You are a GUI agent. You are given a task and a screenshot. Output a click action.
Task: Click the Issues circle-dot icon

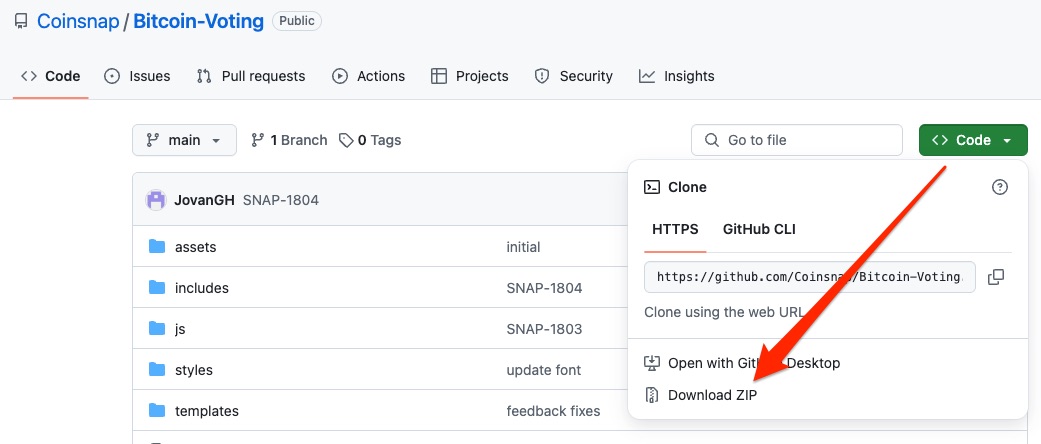click(x=112, y=76)
